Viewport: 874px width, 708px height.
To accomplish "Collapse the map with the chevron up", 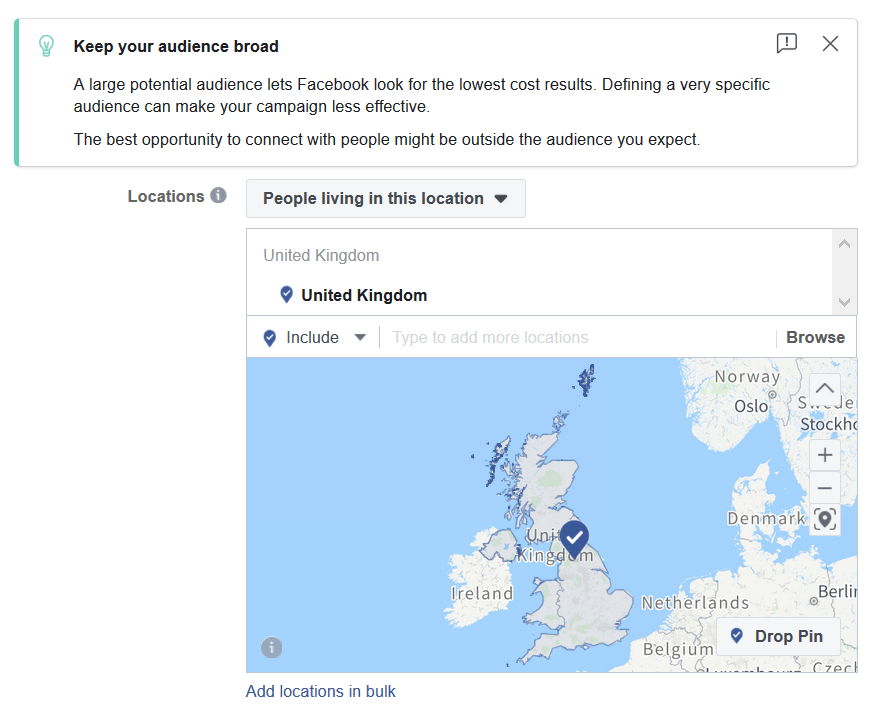I will click(x=825, y=389).
